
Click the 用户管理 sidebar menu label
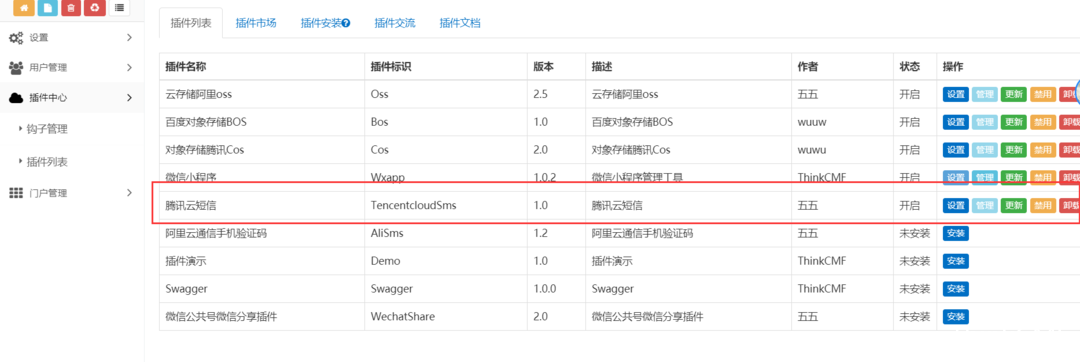pos(48,68)
